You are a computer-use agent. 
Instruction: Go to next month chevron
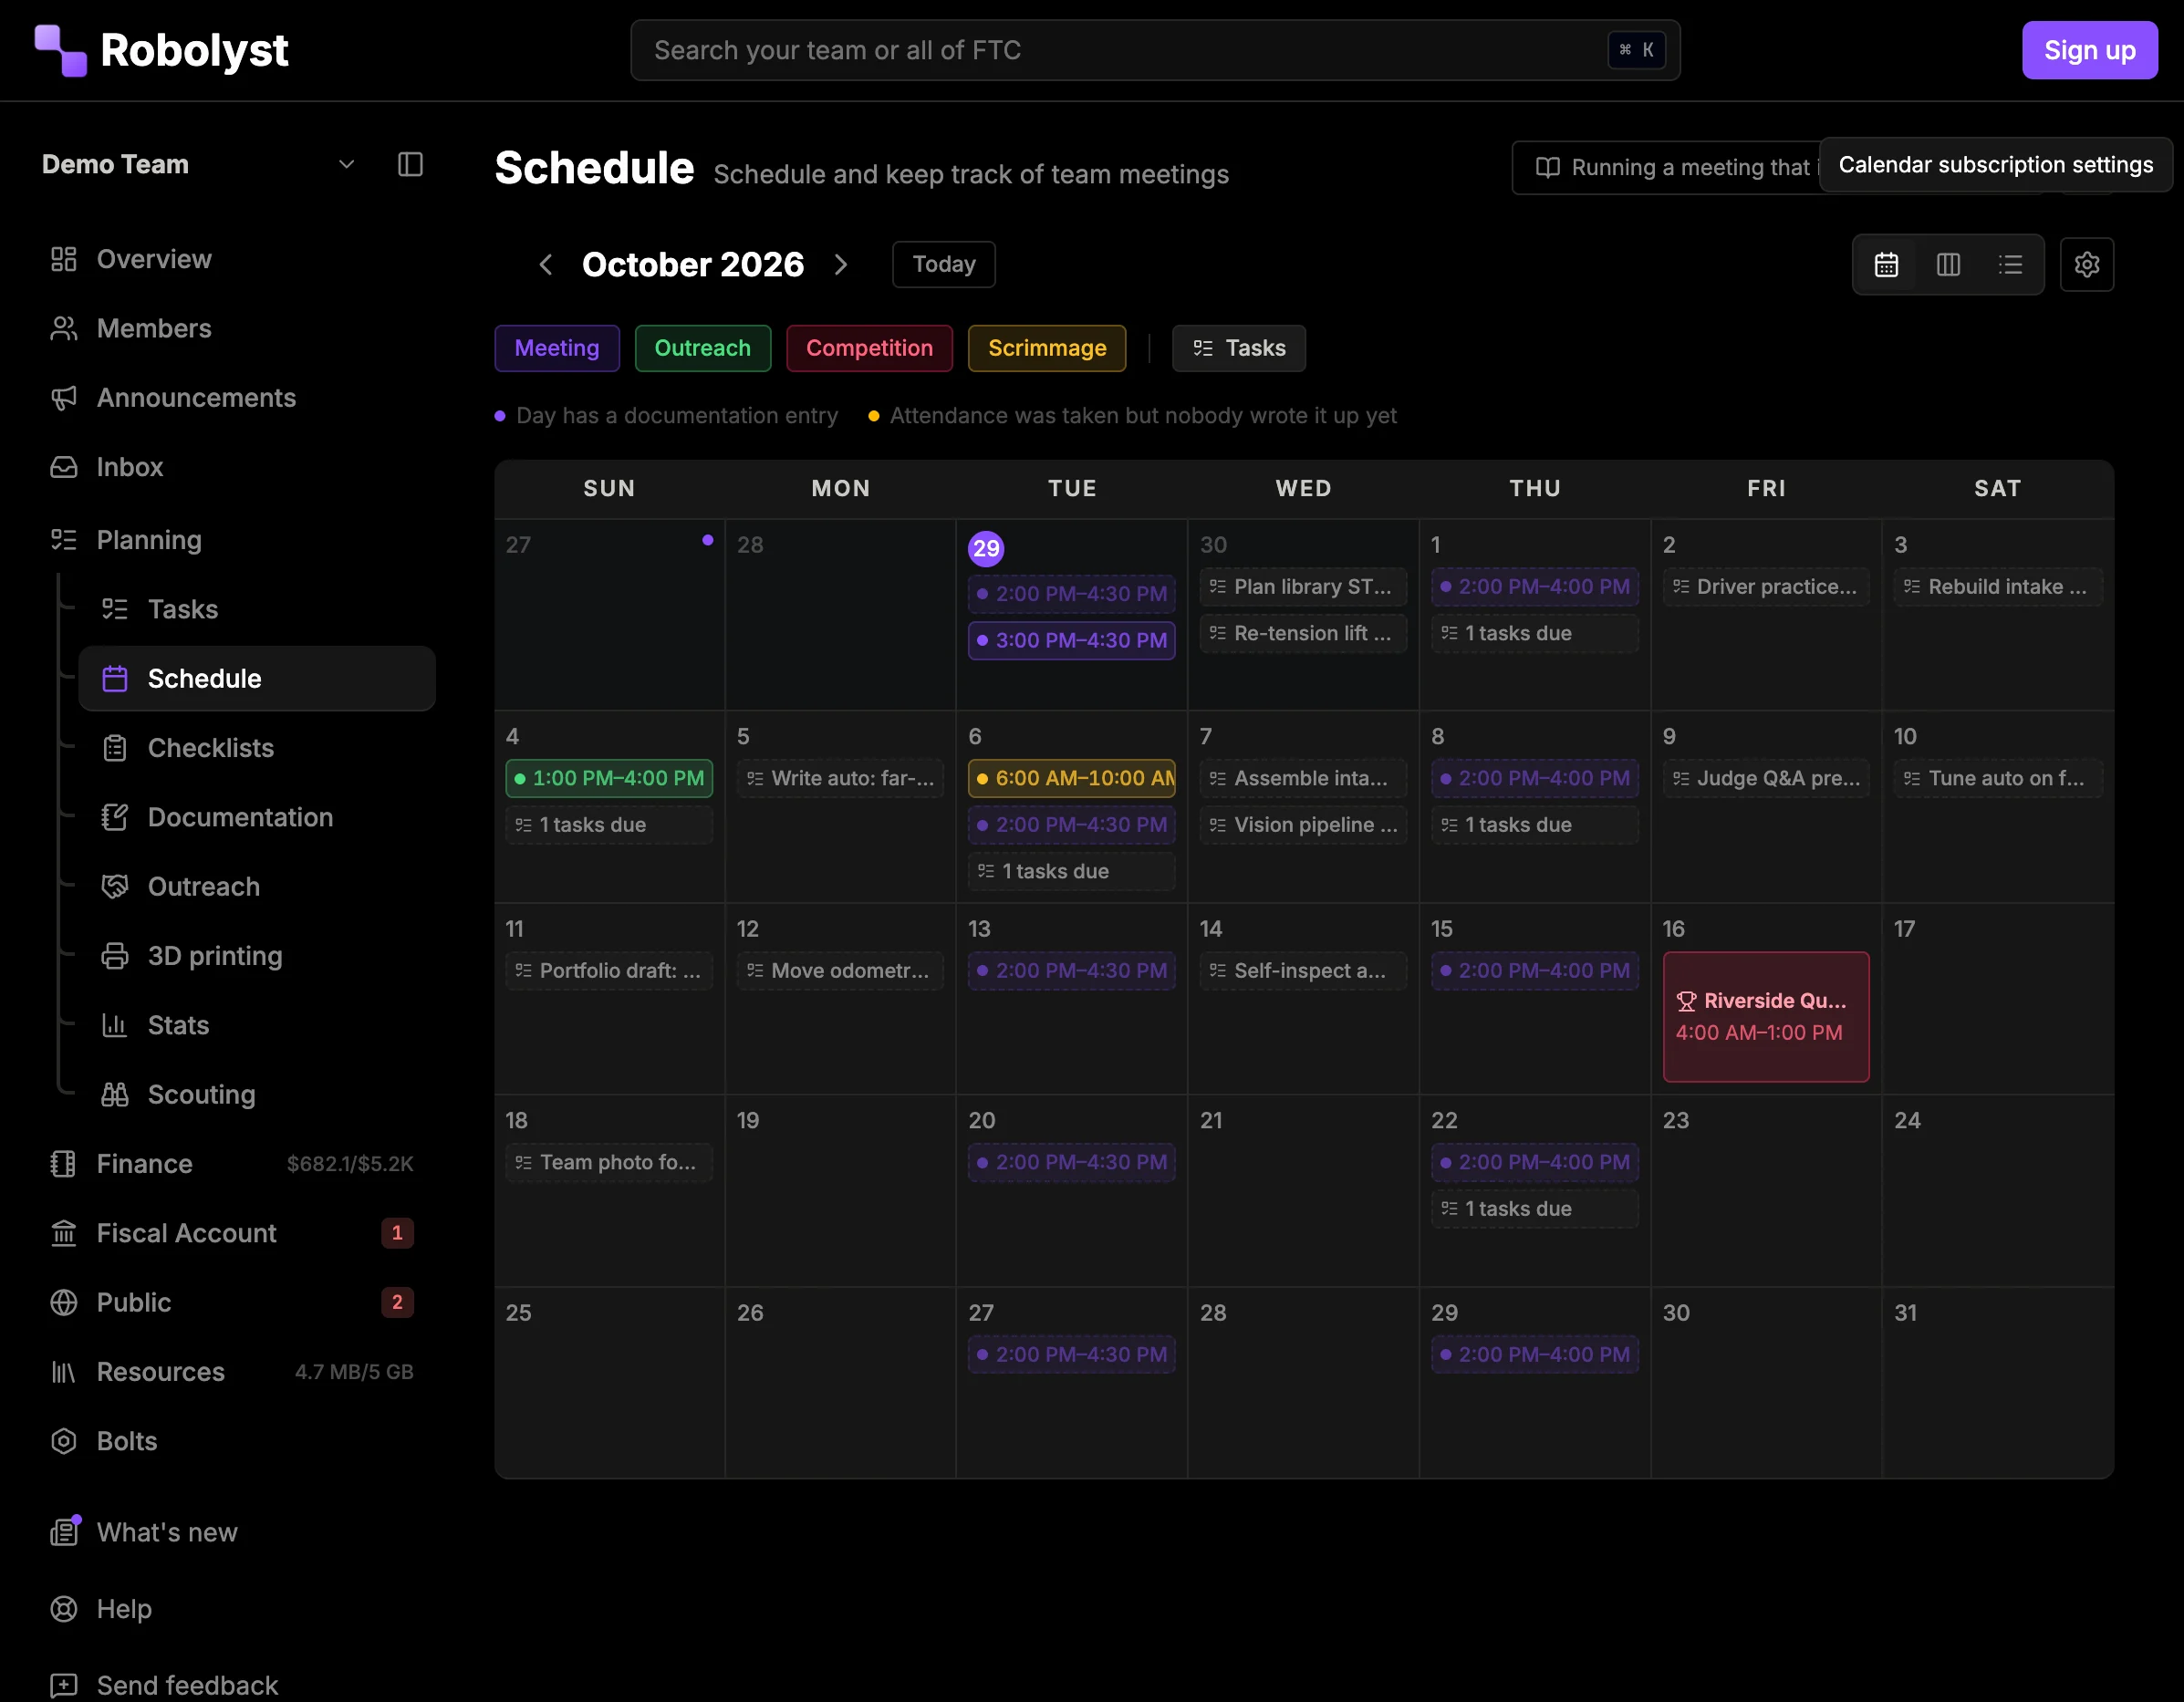pos(840,265)
